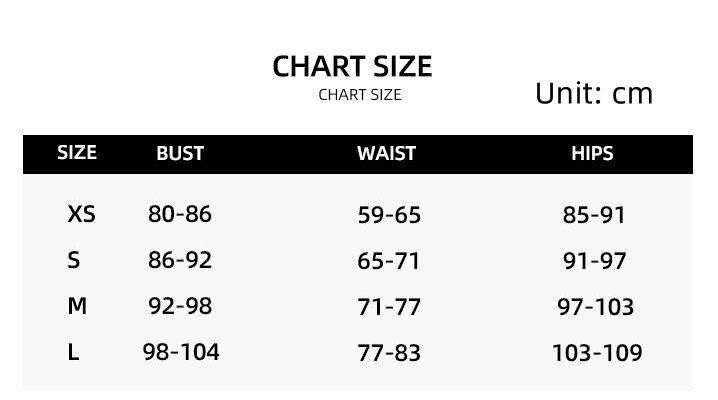Viewport: 718px width, 400px height.
Task: Select the WAIST column header
Action: pos(386,154)
